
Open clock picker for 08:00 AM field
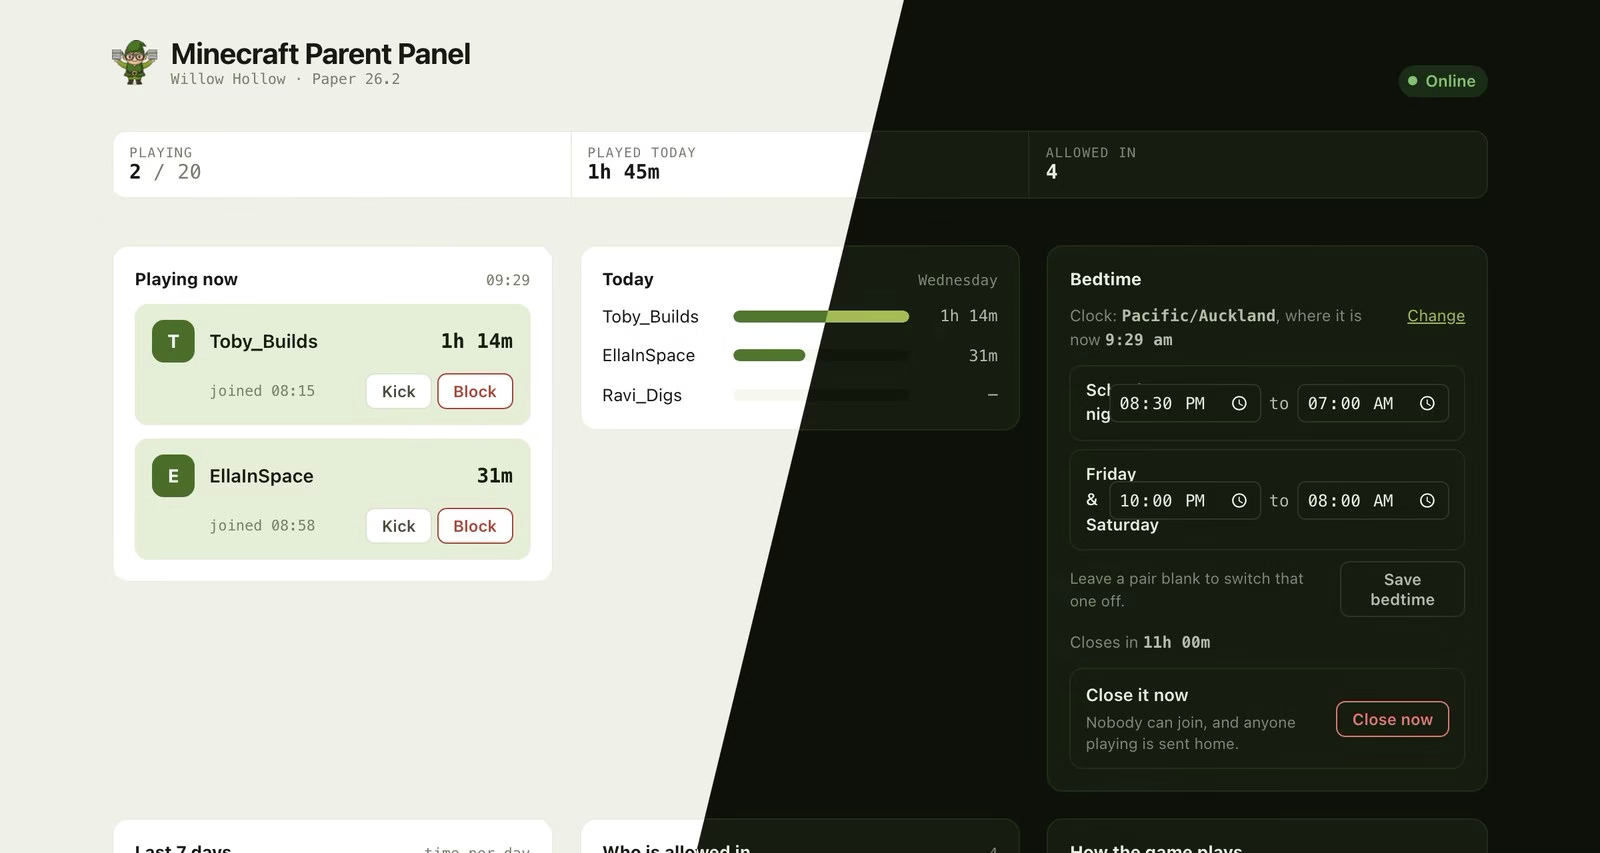click(x=1427, y=500)
